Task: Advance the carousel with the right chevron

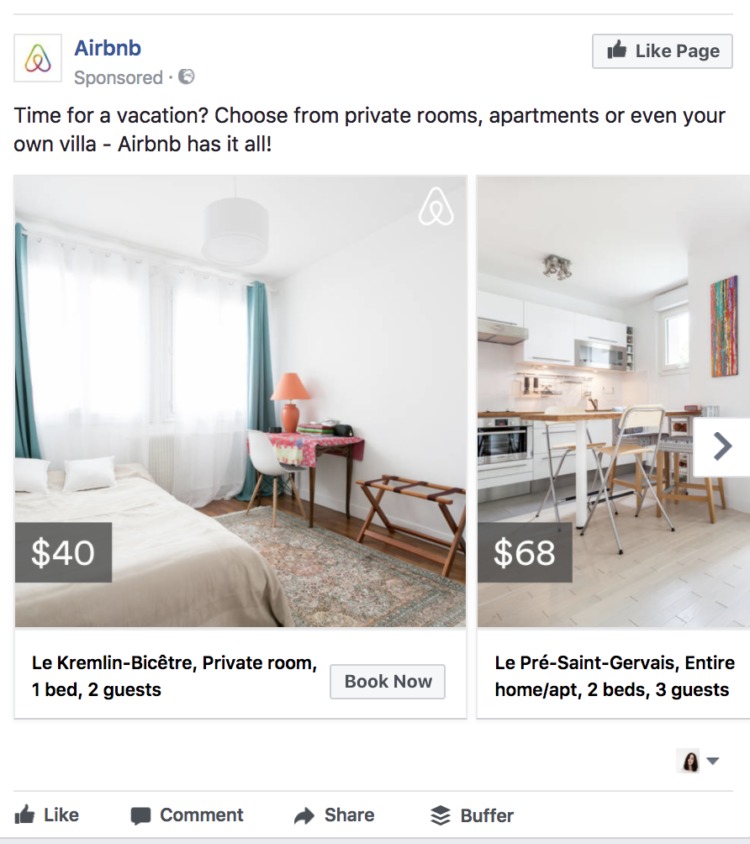Action: (721, 447)
